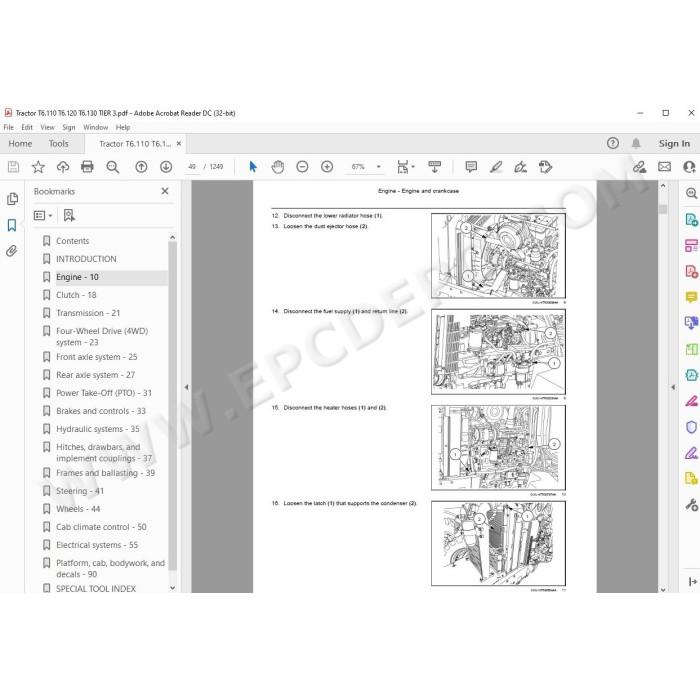Open the Page Thumbnails panel icon
This screenshot has height=700, width=700.
tap(12, 199)
